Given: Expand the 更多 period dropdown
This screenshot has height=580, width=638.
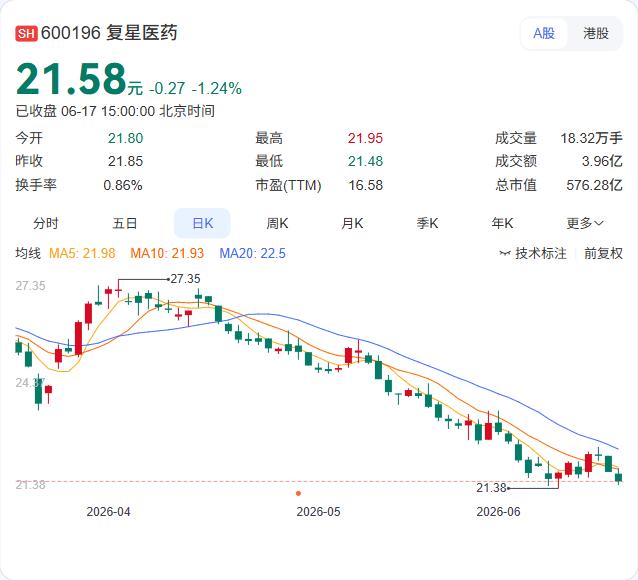Looking at the screenshot, I should click(585, 223).
